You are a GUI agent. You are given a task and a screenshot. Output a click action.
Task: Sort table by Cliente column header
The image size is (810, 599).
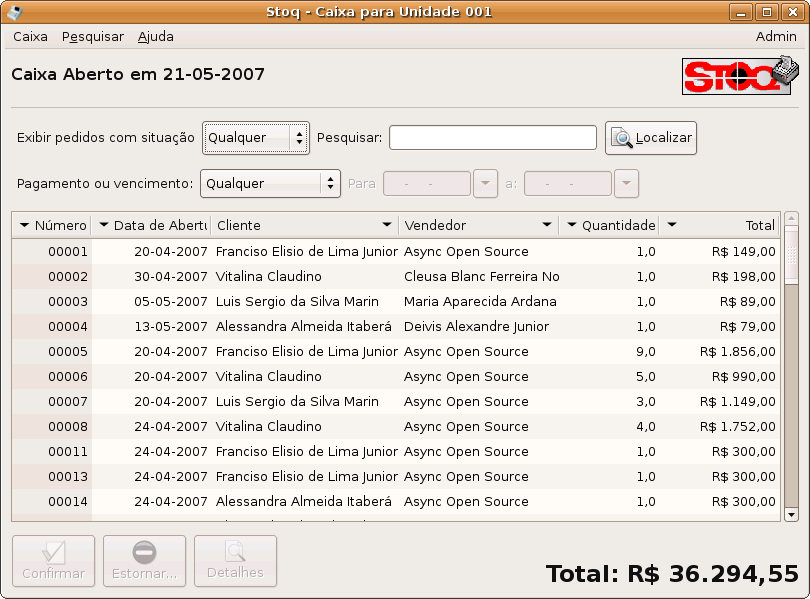[x=303, y=226]
